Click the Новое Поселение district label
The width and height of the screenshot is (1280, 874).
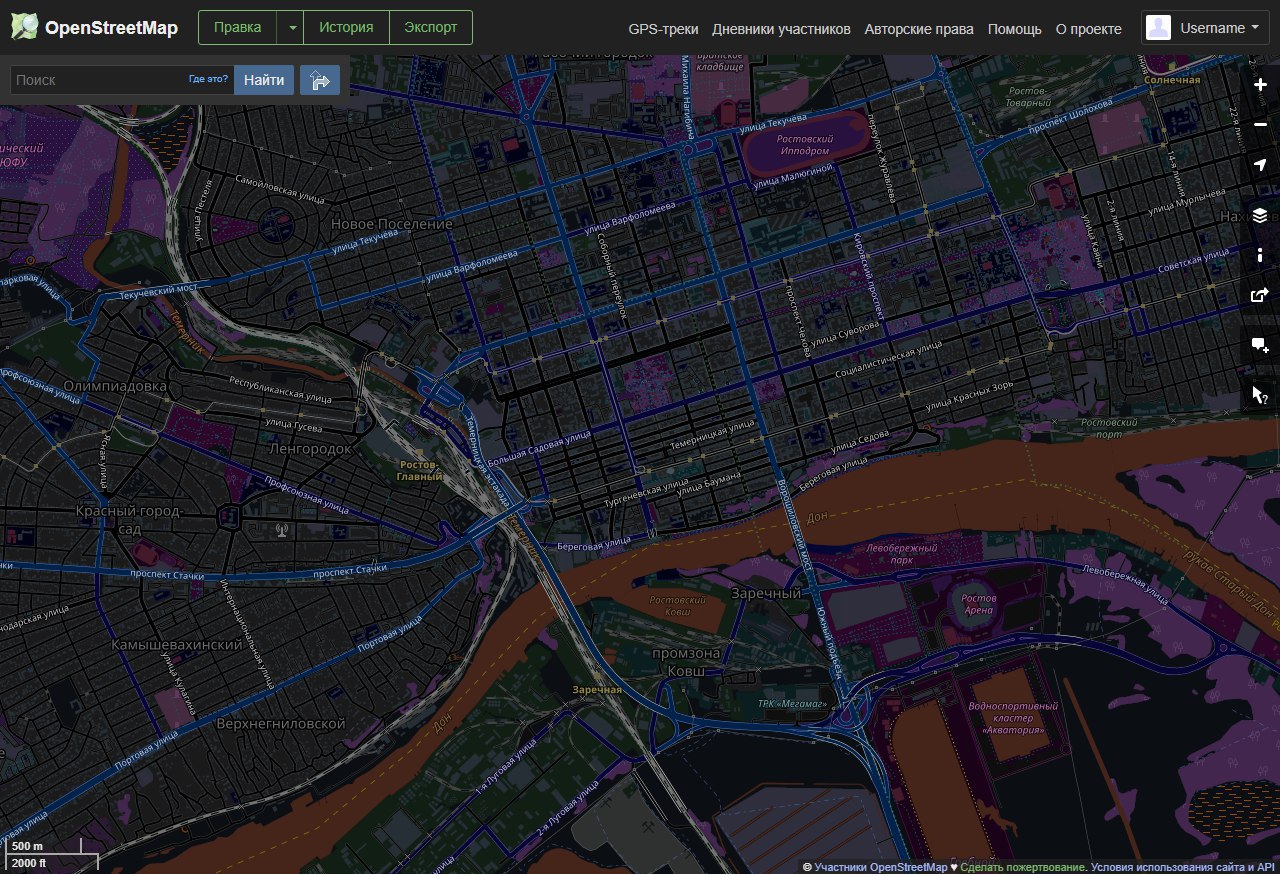point(392,224)
